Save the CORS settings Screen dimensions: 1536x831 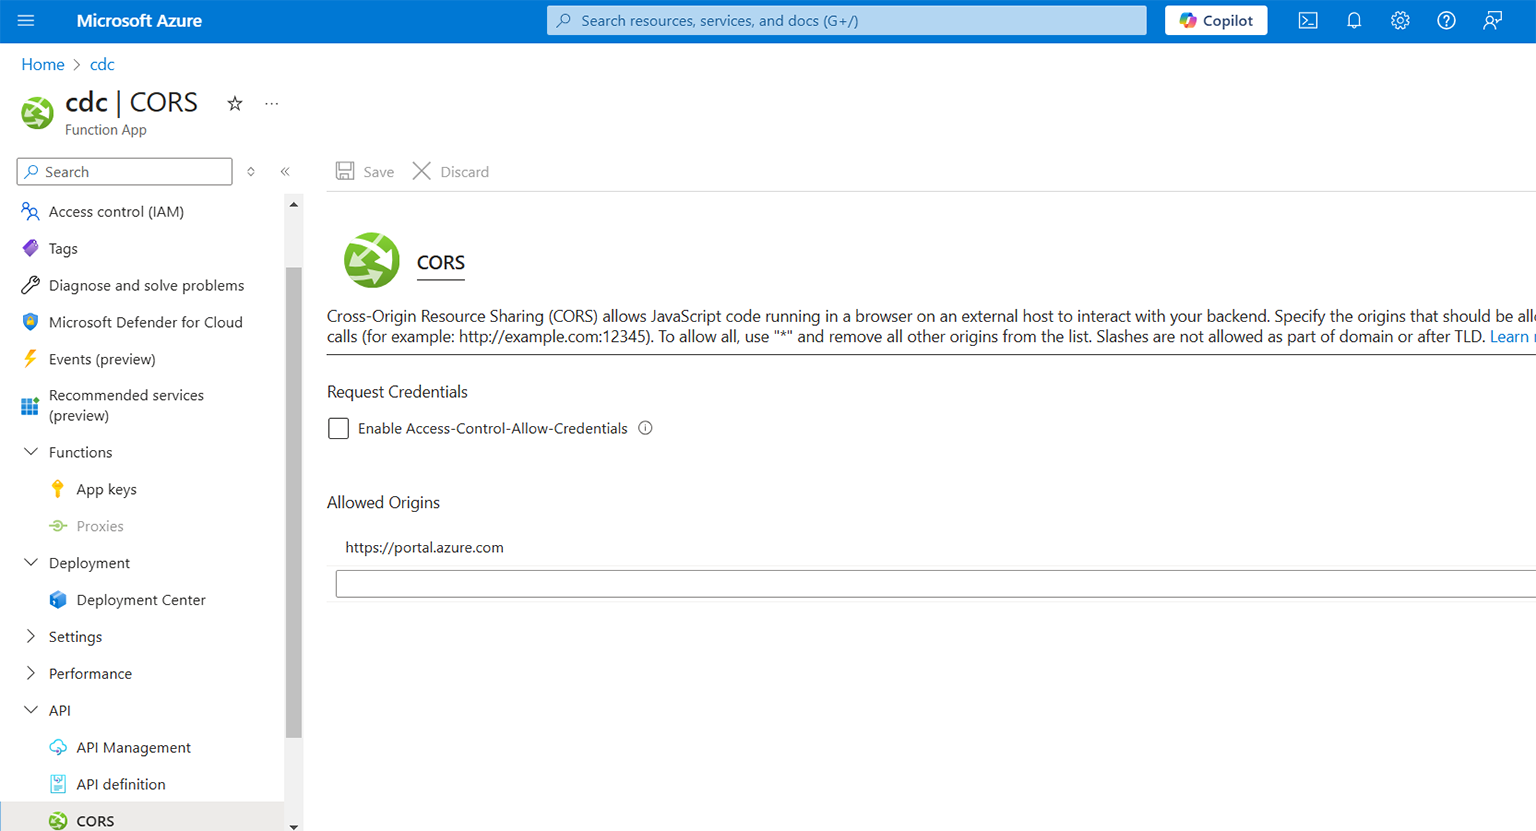[x=365, y=171]
